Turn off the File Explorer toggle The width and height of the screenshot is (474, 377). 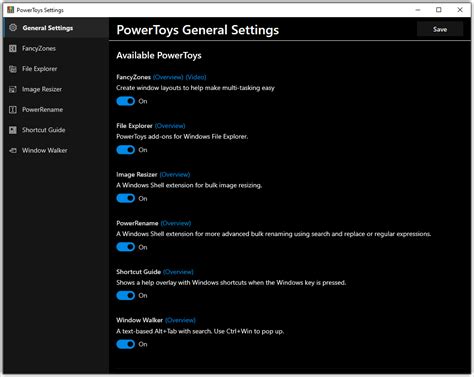(x=126, y=150)
